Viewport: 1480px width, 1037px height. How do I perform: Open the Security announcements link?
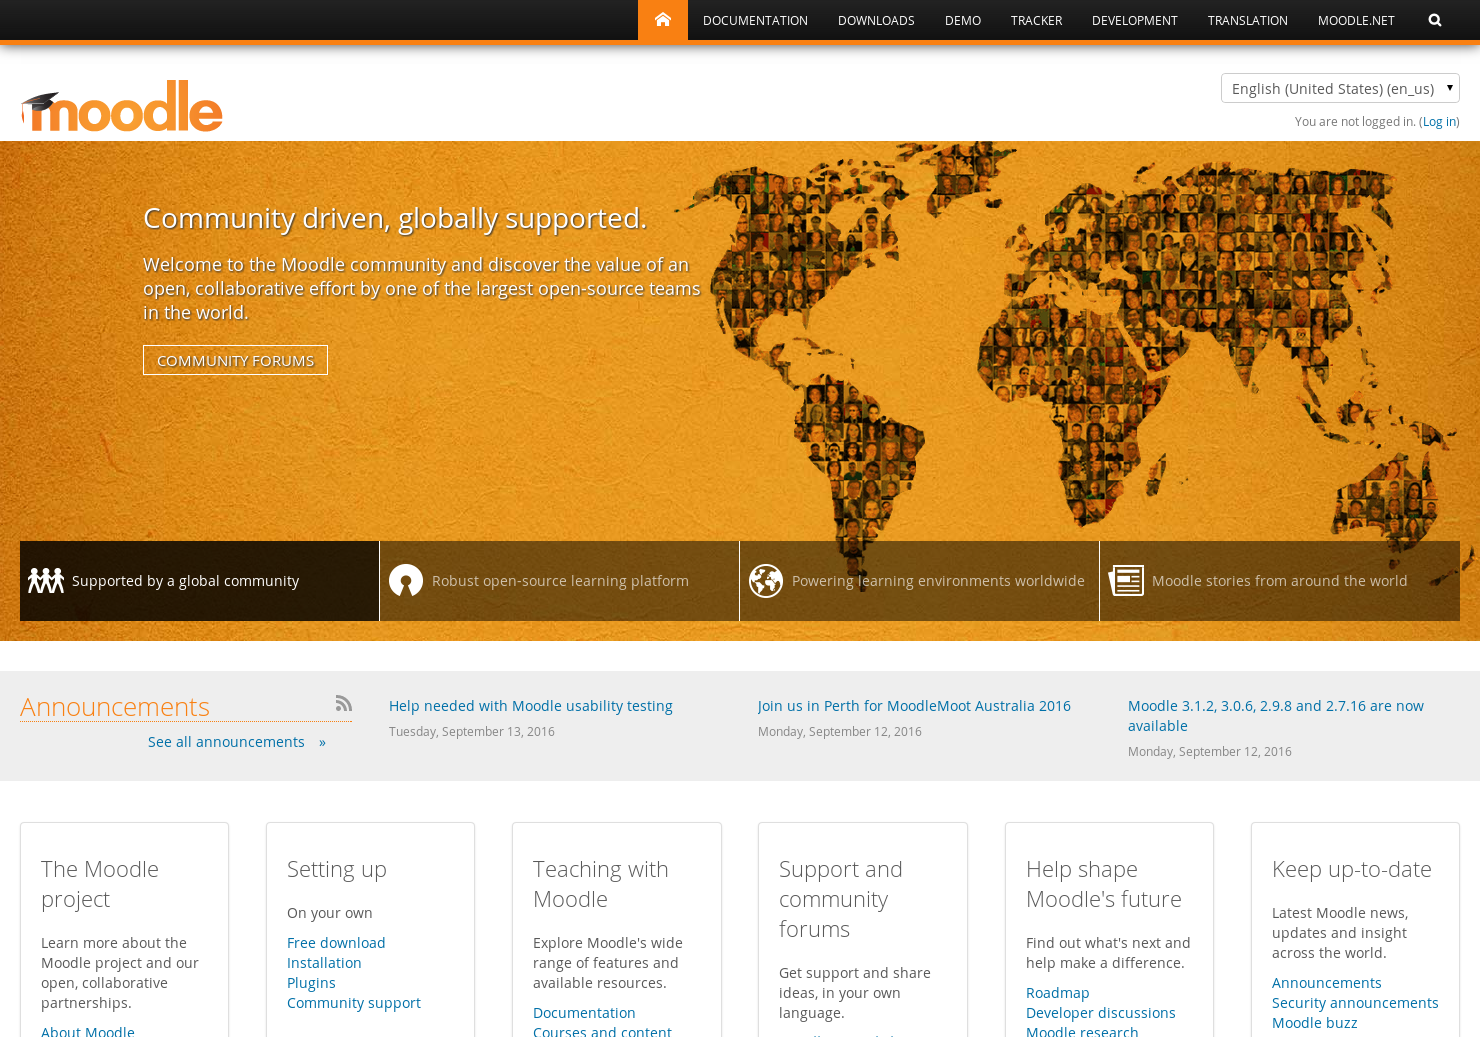[x=1355, y=1002]
